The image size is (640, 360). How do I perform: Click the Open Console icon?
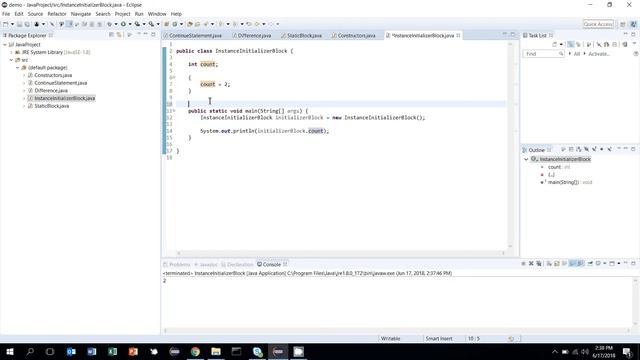(612, 264)
